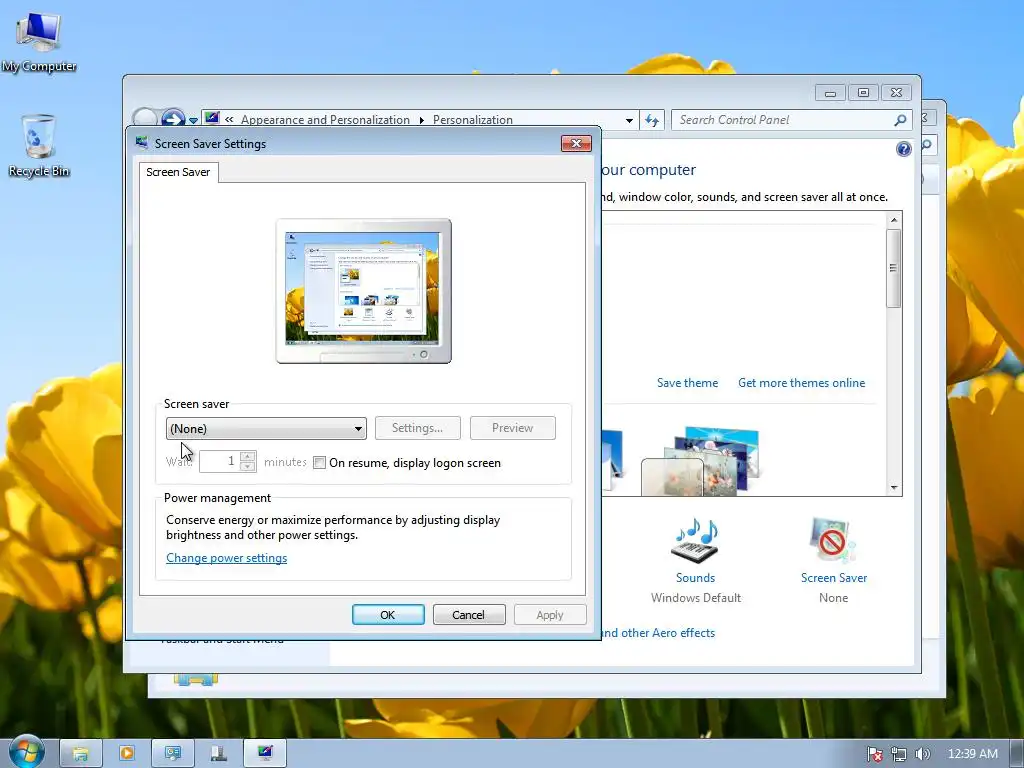Image resolution: width=1024 pixels, height=768 pixels.
Task: Click the Preview button
Action: tap(513, 428)
